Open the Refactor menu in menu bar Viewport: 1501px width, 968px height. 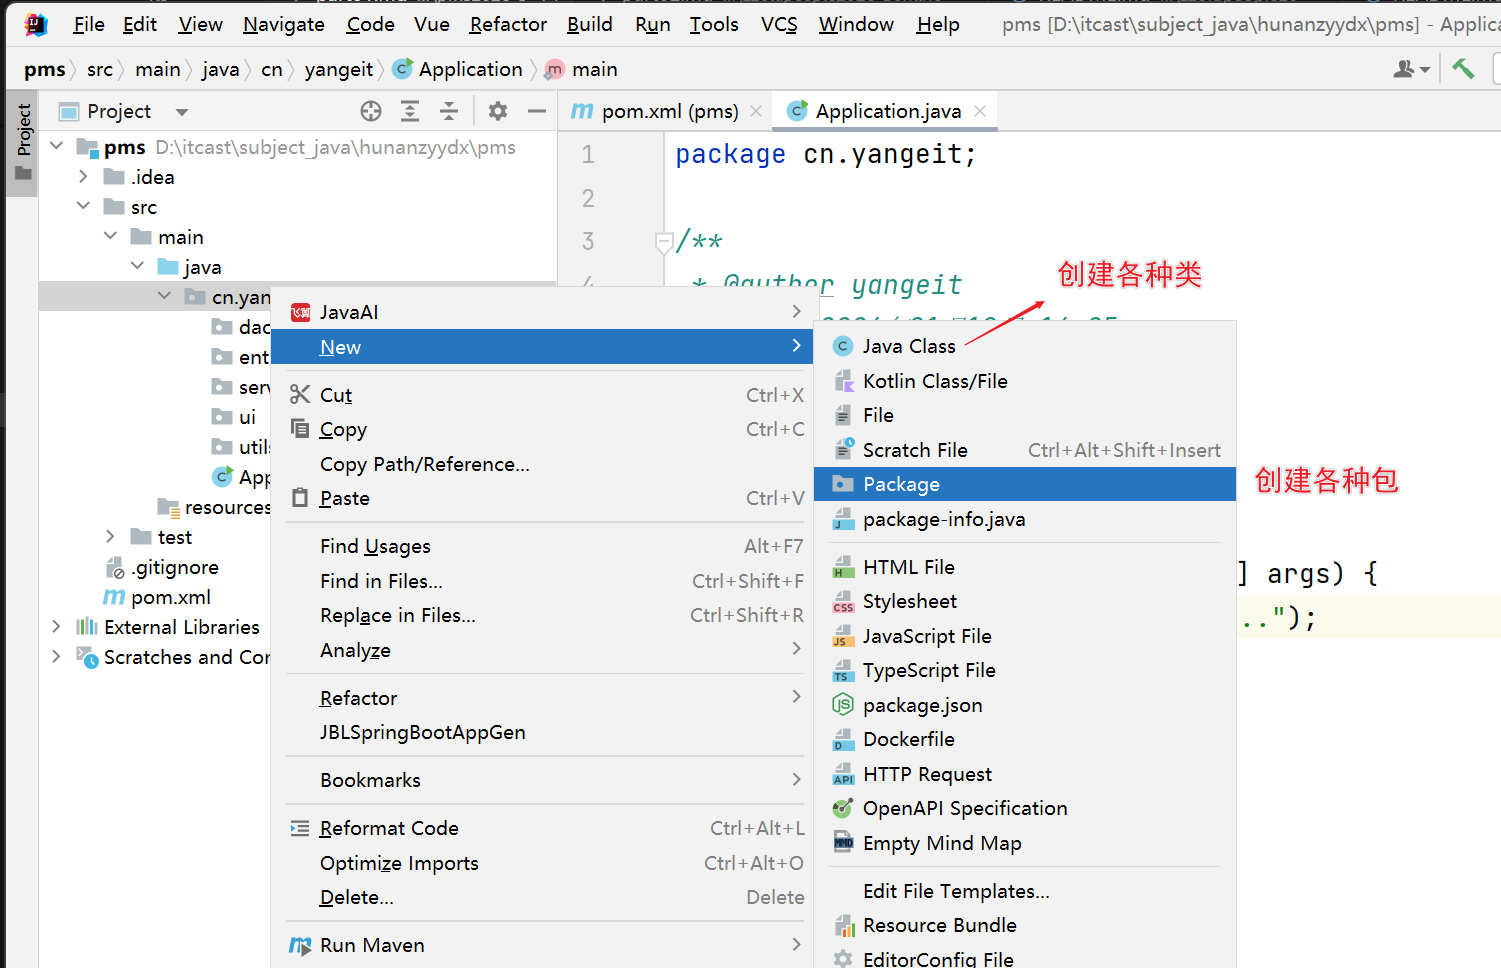point(508,24)
